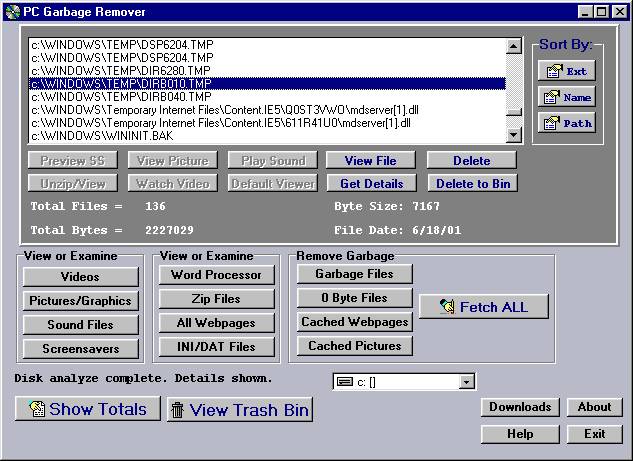Sort the file list by Name
The height and width of the screenshot is (461, 633).
(566, 97)
